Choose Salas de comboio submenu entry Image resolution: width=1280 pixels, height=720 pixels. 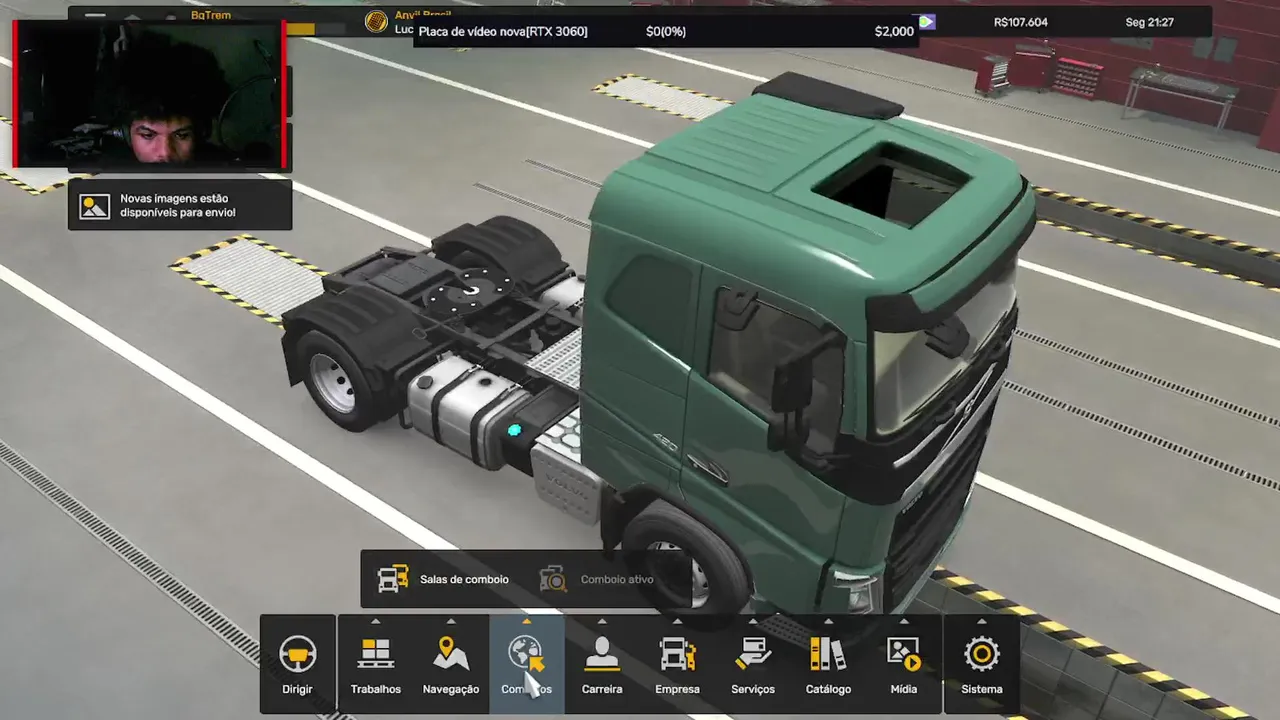pos(443,579)
